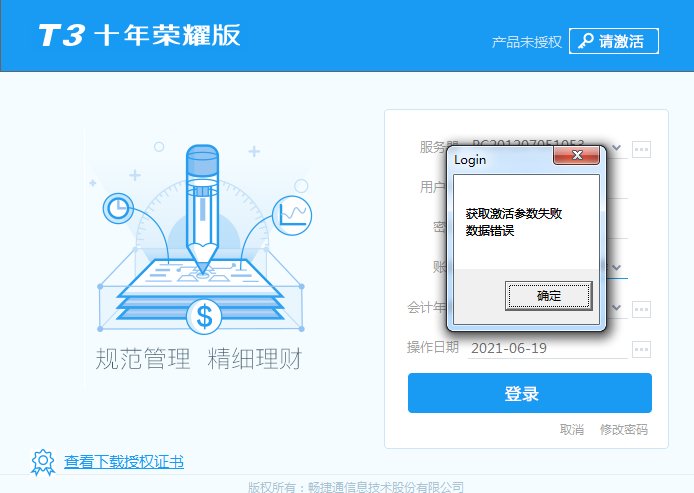Viewport: 694px width, 493px height.
Task: Click the blue 登录 login button
Action: [529, 393]
